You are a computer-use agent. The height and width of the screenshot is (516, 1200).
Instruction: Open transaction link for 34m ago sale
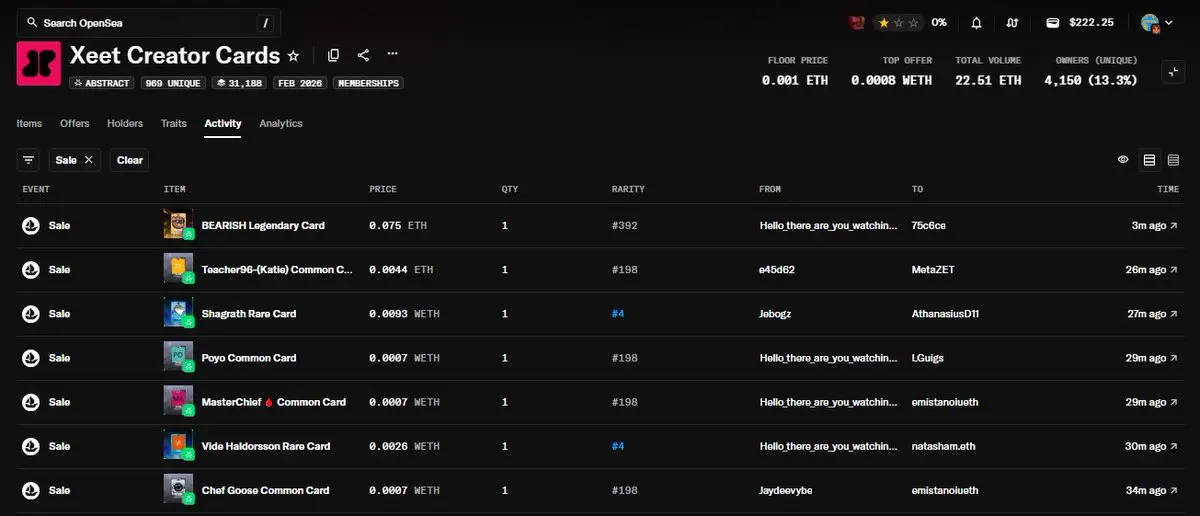tap(1175, 490)
